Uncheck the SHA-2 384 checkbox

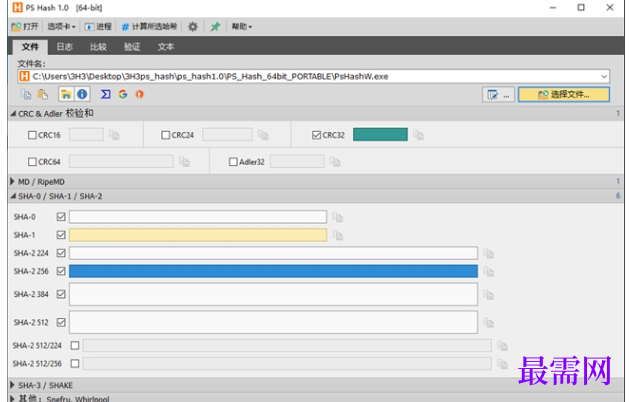[x=61, y=294]
